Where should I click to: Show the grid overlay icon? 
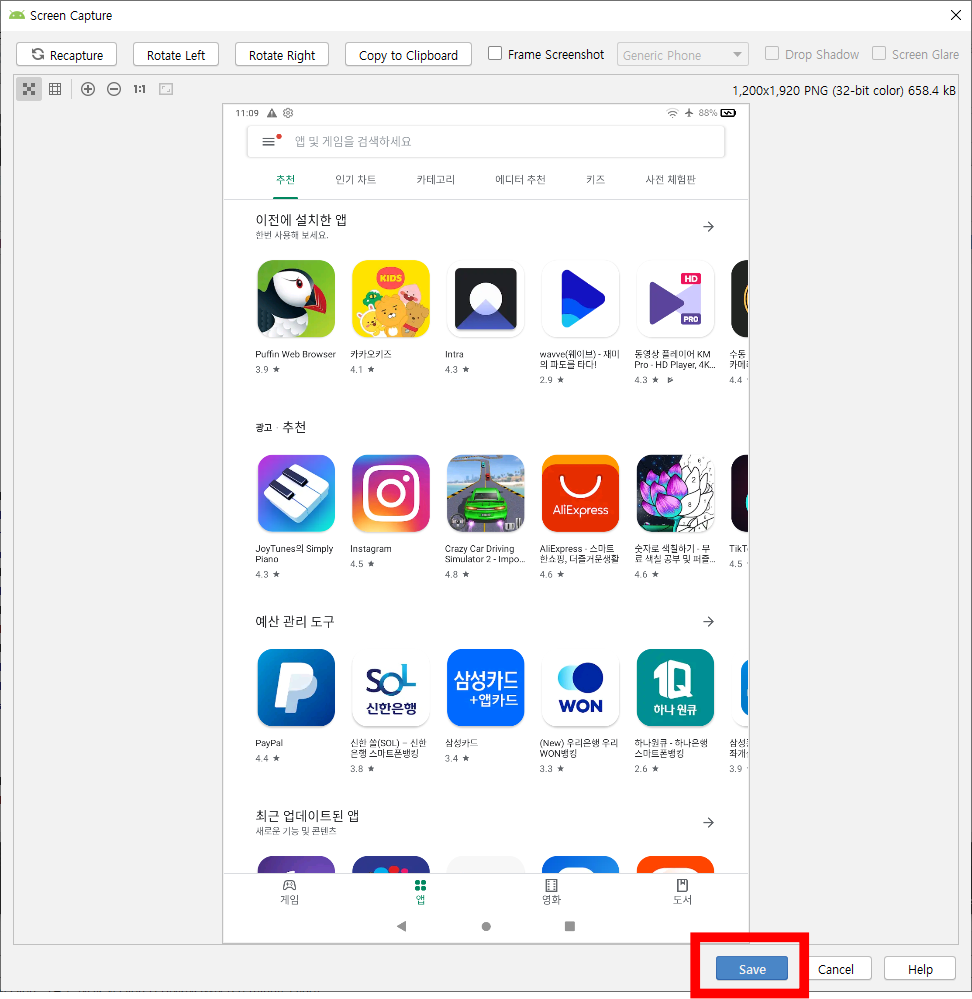pyautogui.click(x=55, y=89)
